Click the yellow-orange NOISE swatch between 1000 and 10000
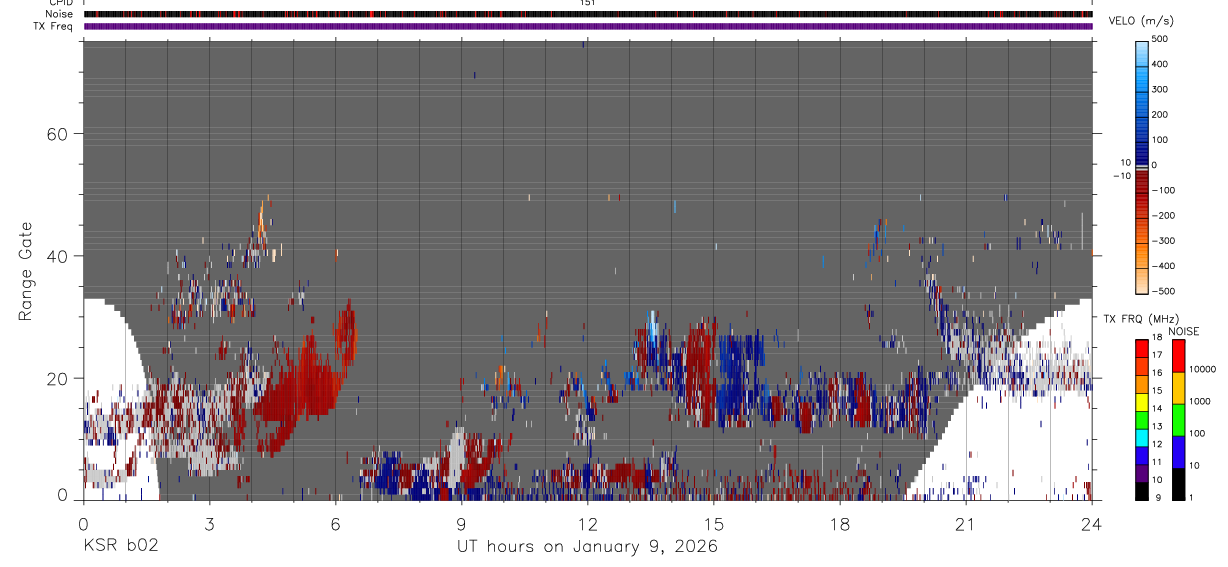This screenshot has width=1228, height=567. click(x=1178, y=388)
